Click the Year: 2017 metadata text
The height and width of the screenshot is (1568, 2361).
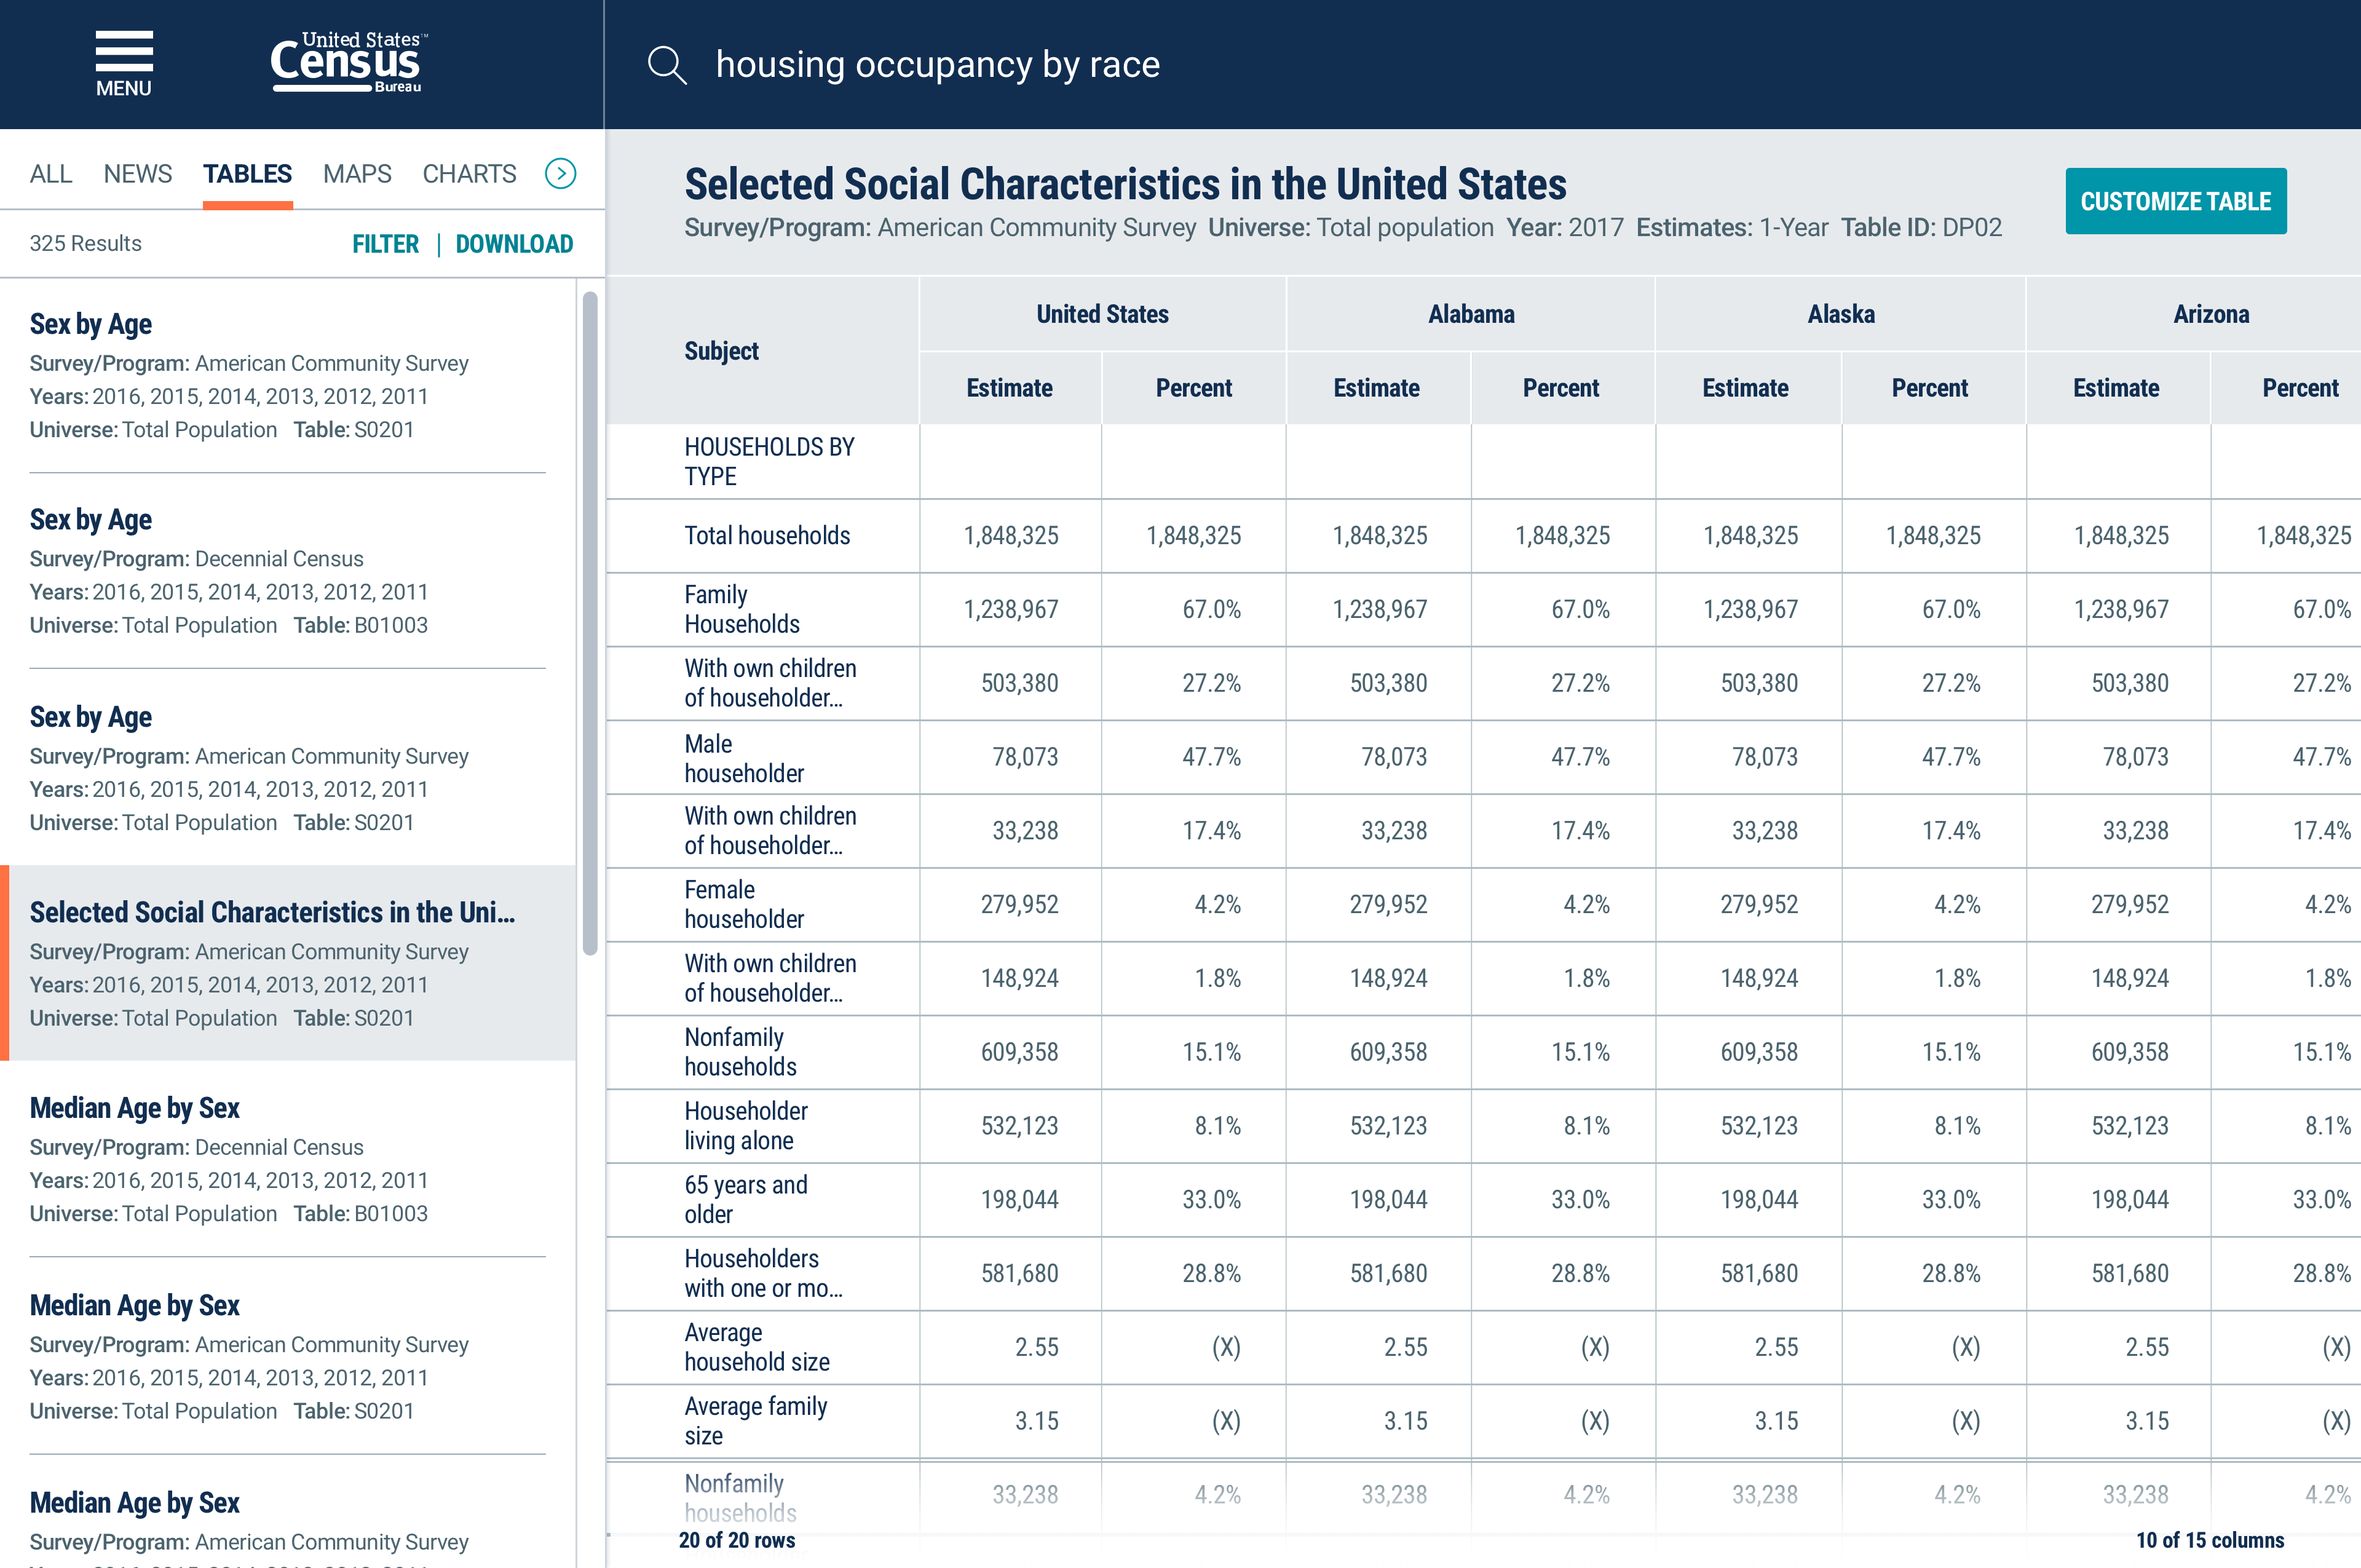coord(1565,228)
